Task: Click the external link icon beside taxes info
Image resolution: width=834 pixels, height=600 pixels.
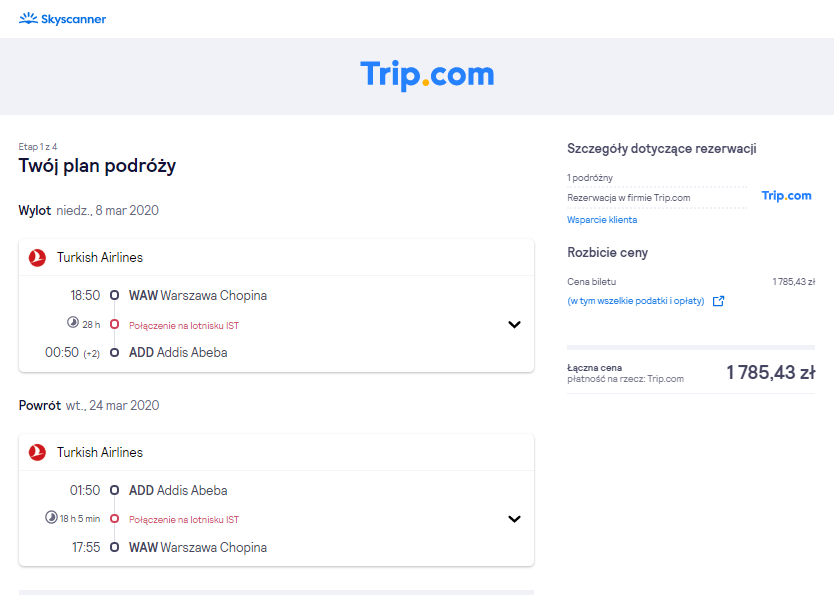Action: coord(719,301)
